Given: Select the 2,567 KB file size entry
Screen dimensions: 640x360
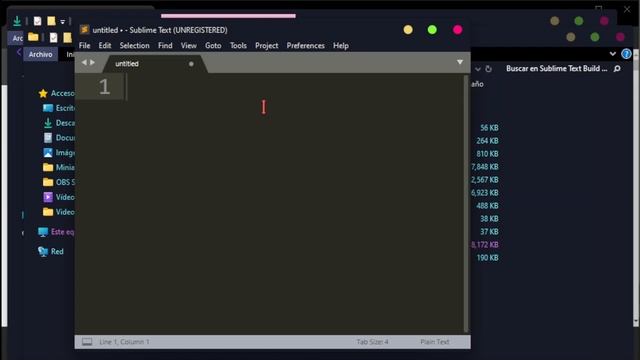Looking at the screenshot, I should pyautogui.click(x=485, y=180).
